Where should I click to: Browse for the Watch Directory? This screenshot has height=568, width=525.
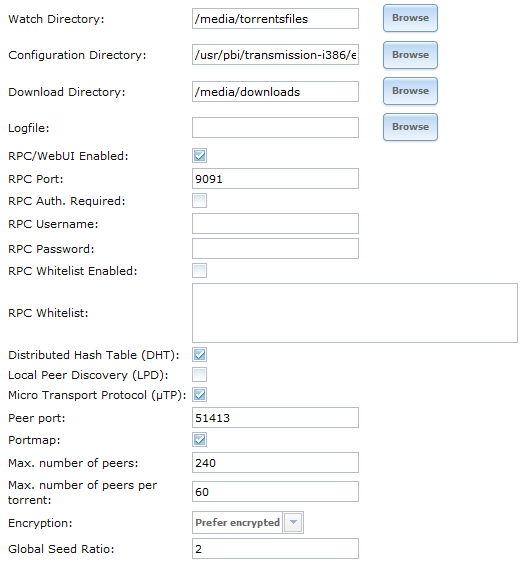[x=410, y=18]
